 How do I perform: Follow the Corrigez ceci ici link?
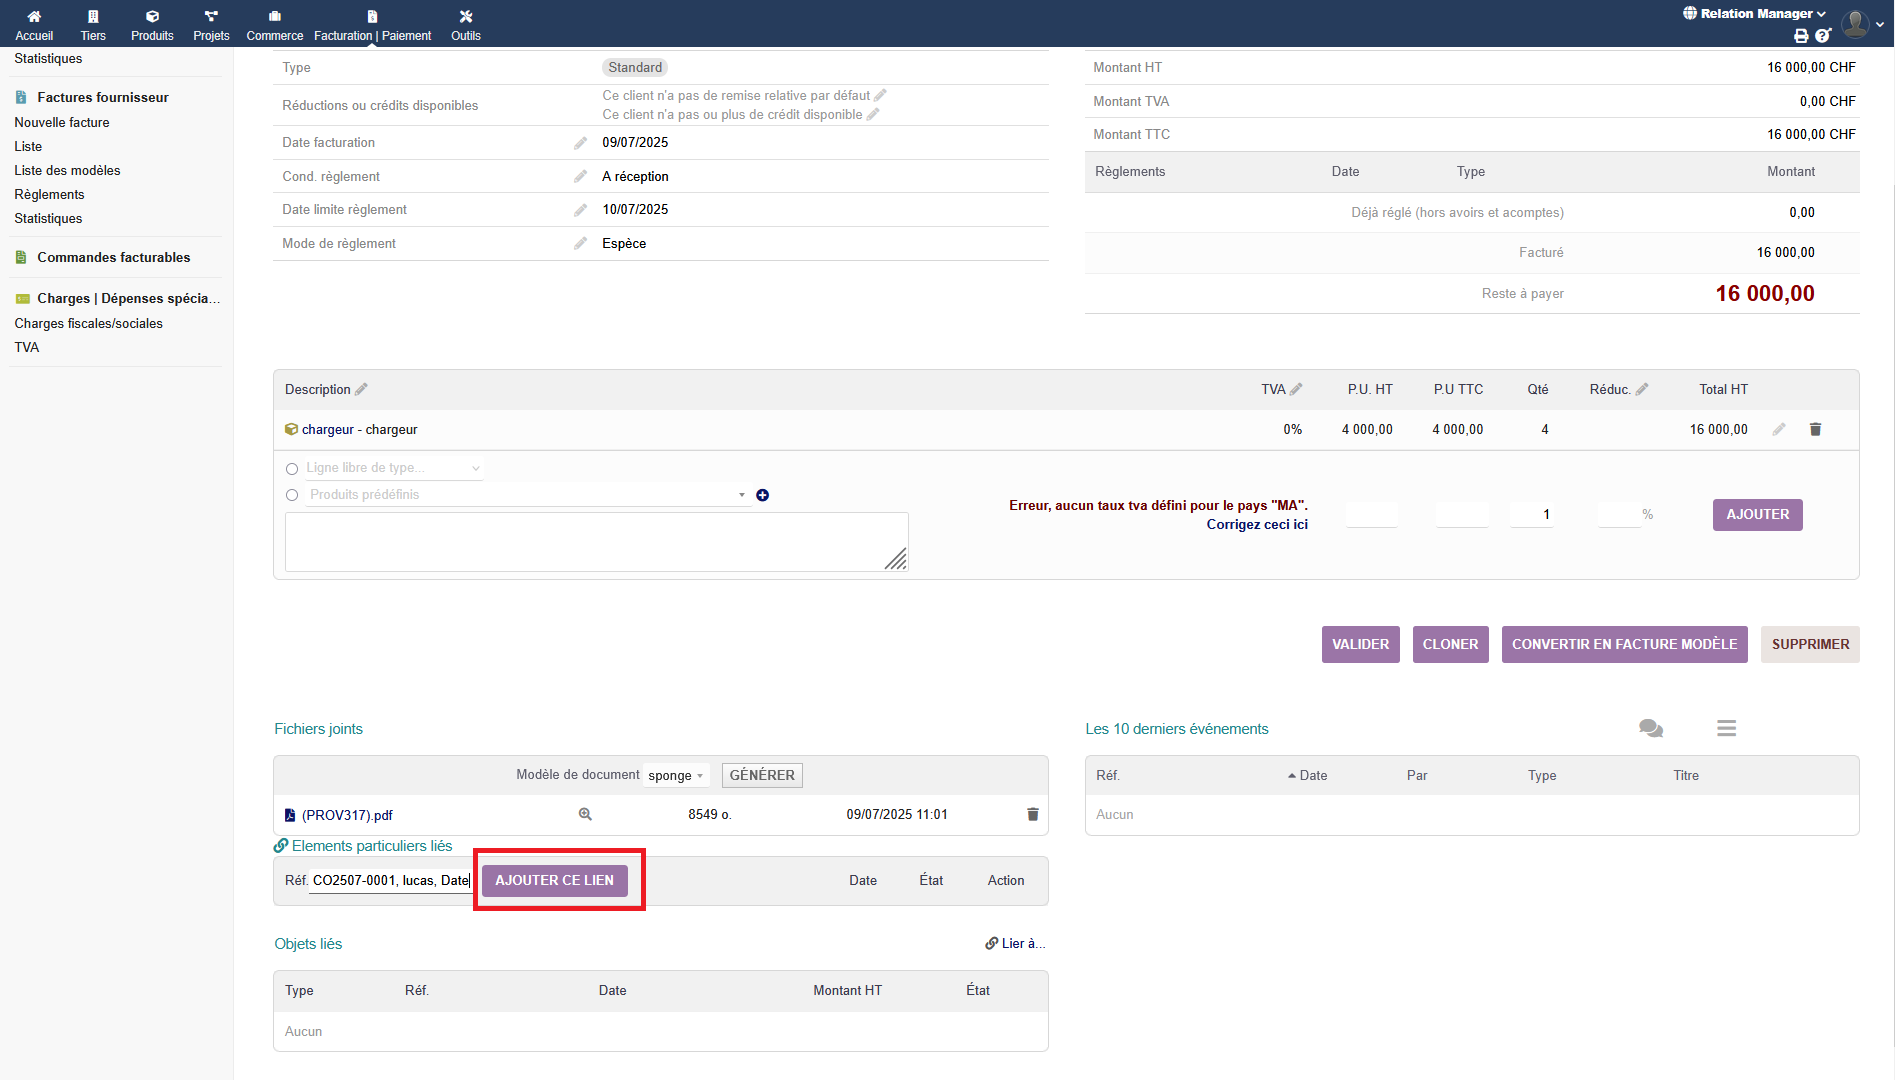coord(1256,524)
